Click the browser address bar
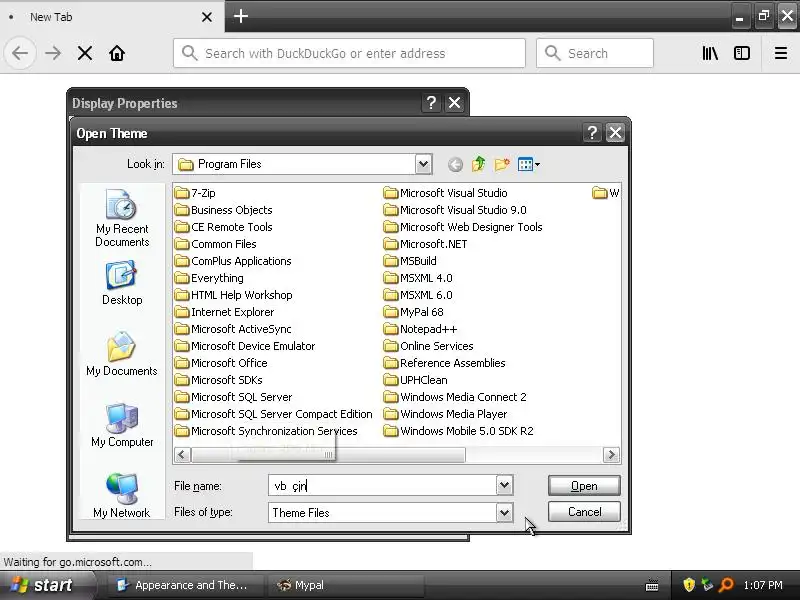 349,53
